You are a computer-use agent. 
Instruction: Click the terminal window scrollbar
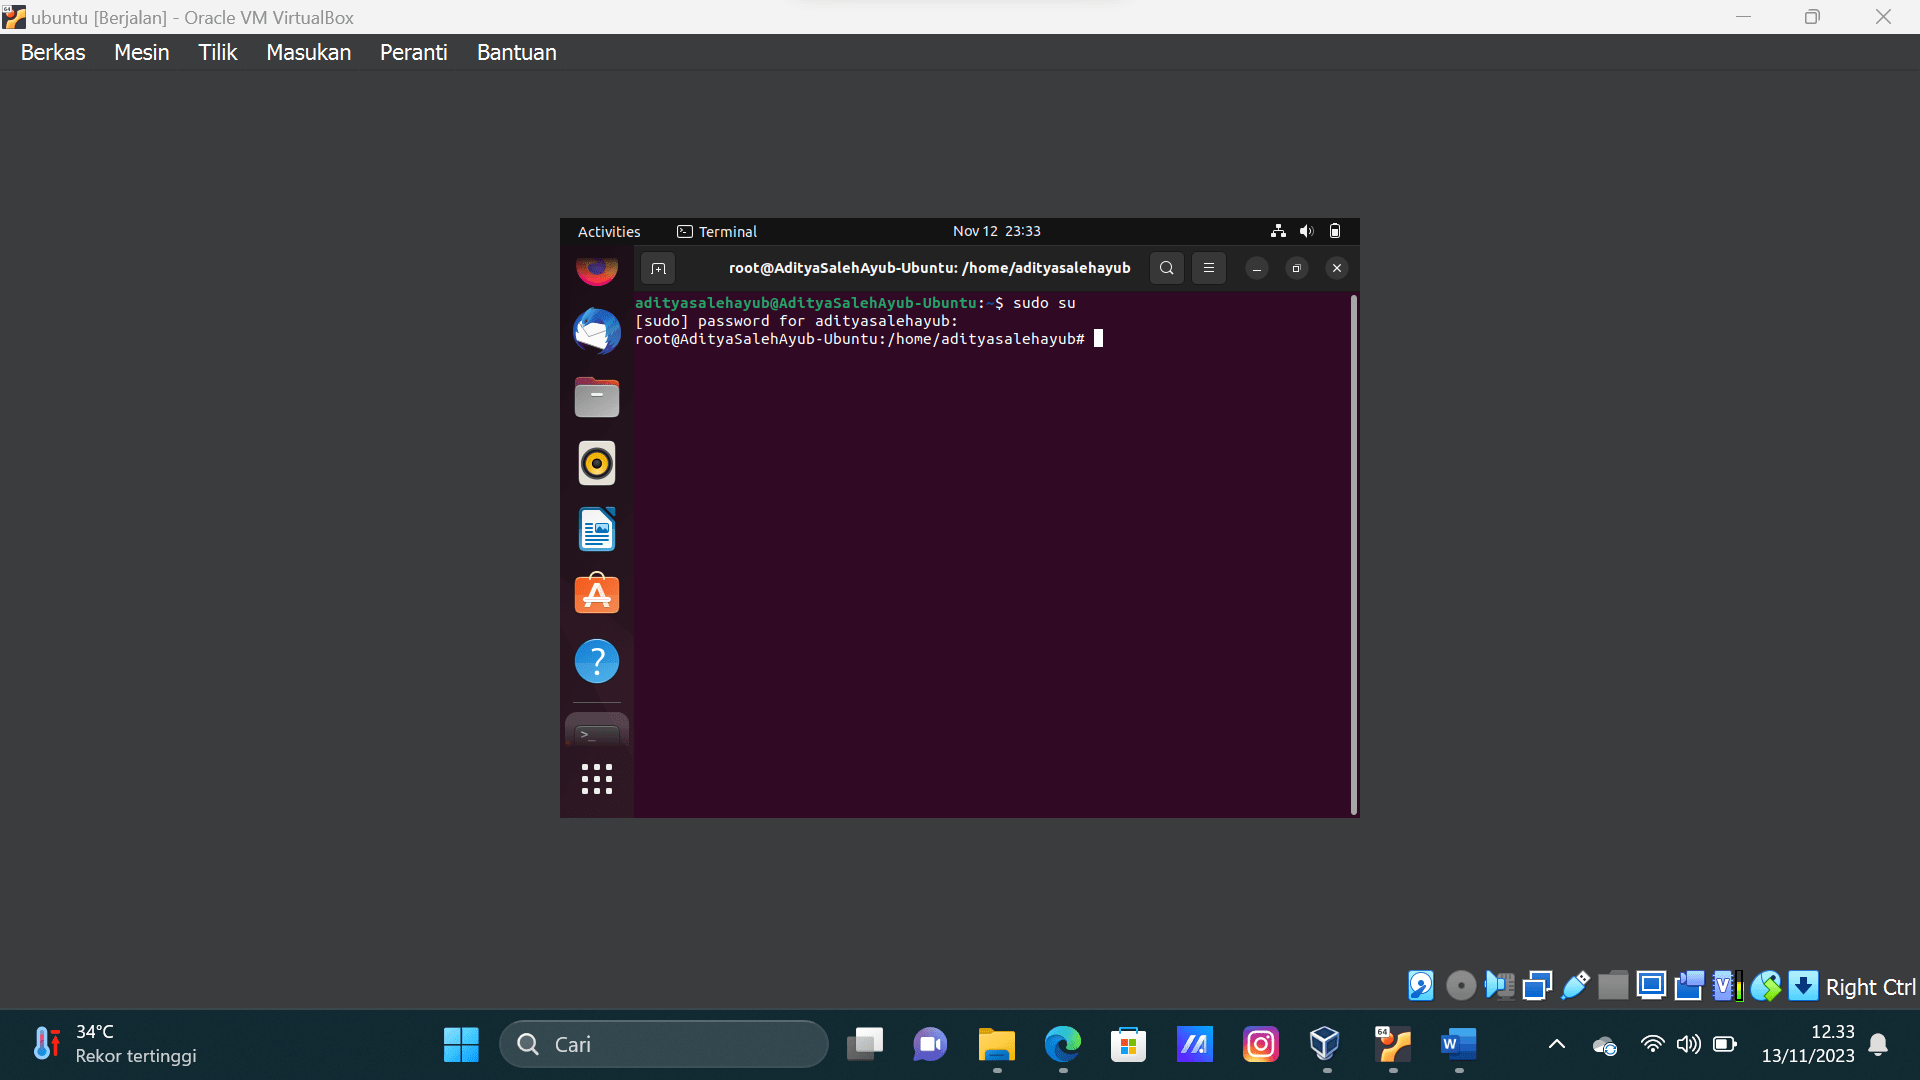(x=1354, y=555)
